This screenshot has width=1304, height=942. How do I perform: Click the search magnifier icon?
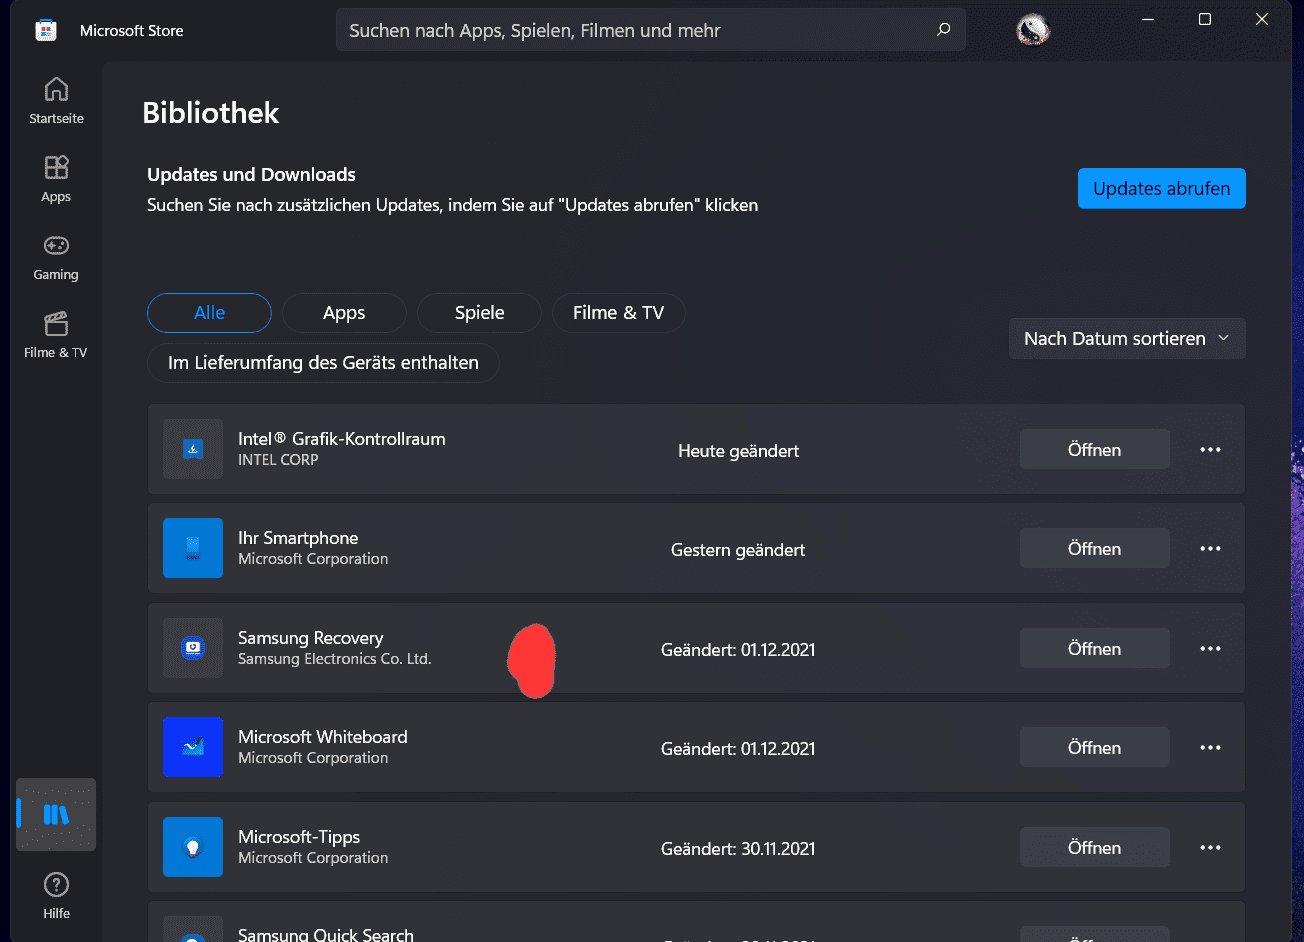[x=943, y=30]
